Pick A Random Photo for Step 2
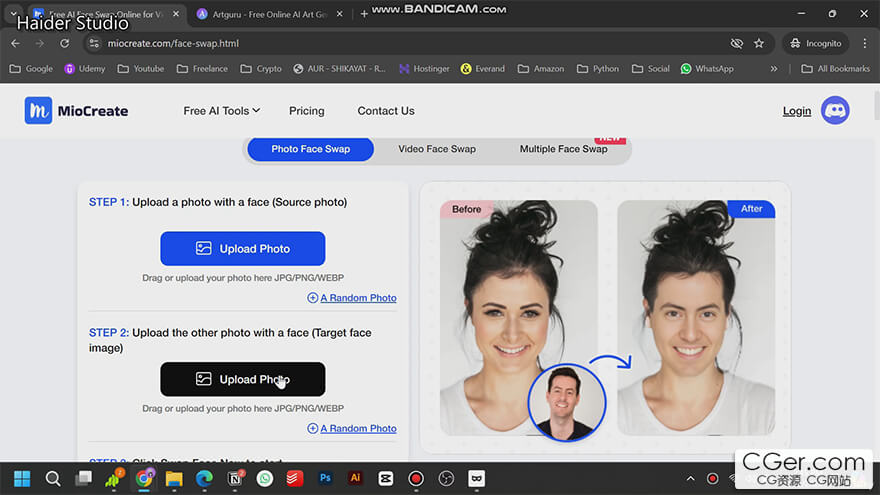This screenshot has width=880, height=495. 352,428
